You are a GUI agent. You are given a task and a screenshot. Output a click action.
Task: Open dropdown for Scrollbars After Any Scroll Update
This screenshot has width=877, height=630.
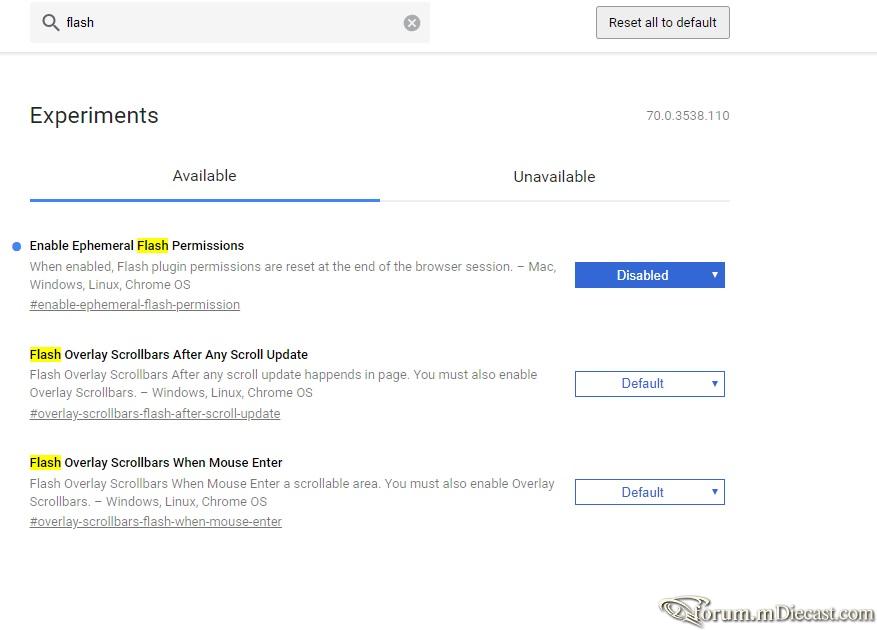point(650,384)
